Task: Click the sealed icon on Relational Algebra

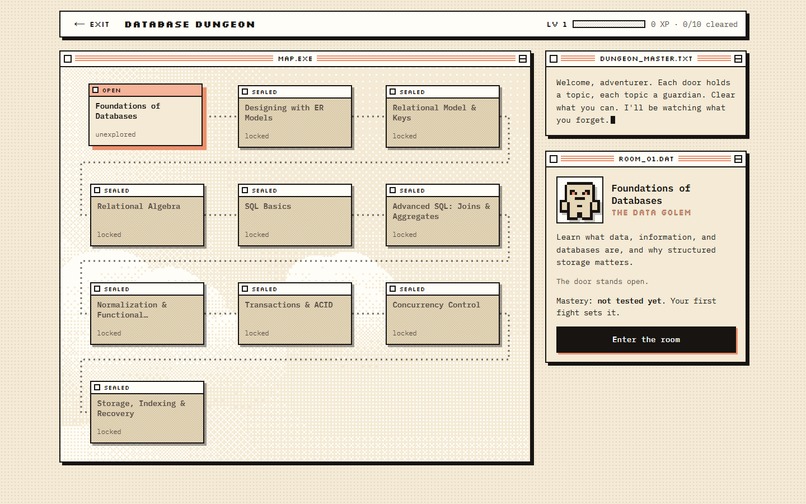Action: tap(97, 190)
